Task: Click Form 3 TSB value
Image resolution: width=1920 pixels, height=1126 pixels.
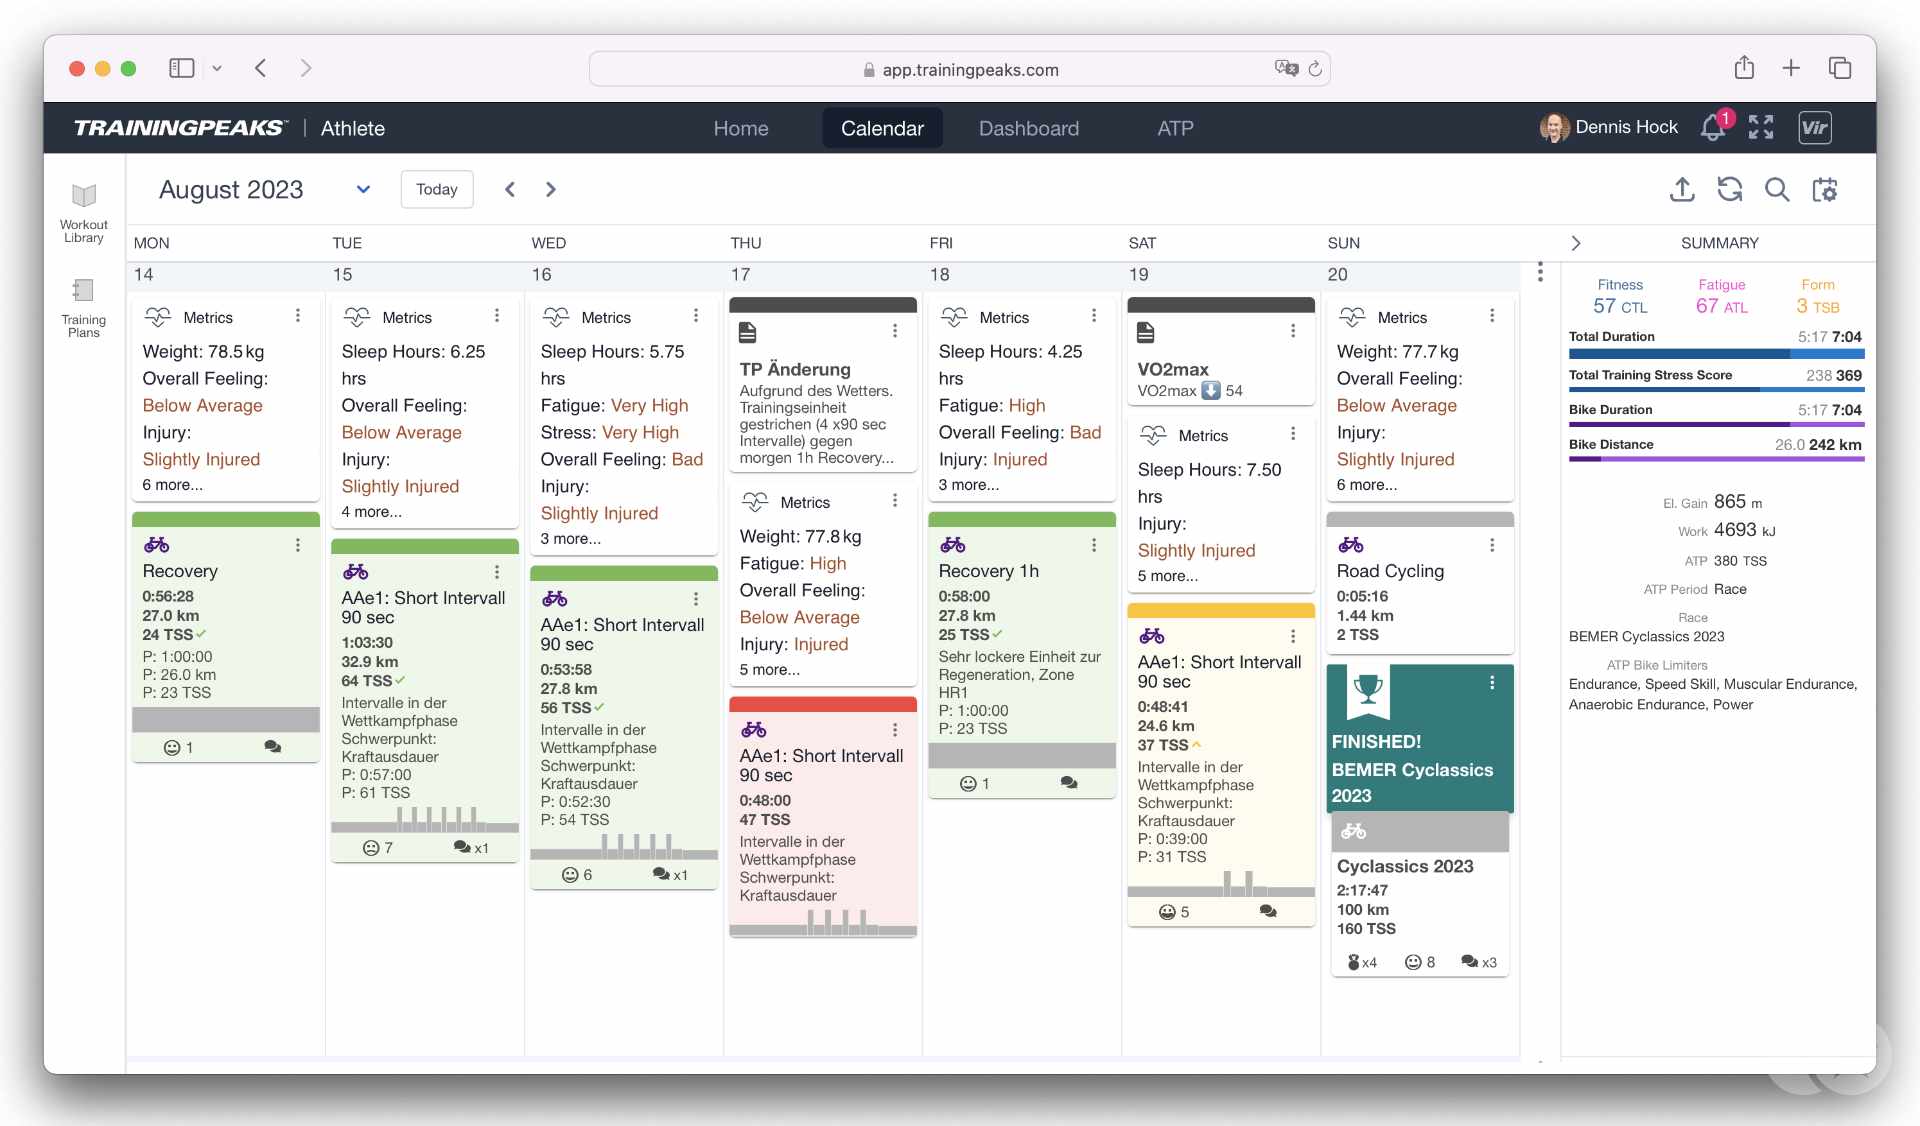Action: pyautogui.click(x=1818, y=306)
